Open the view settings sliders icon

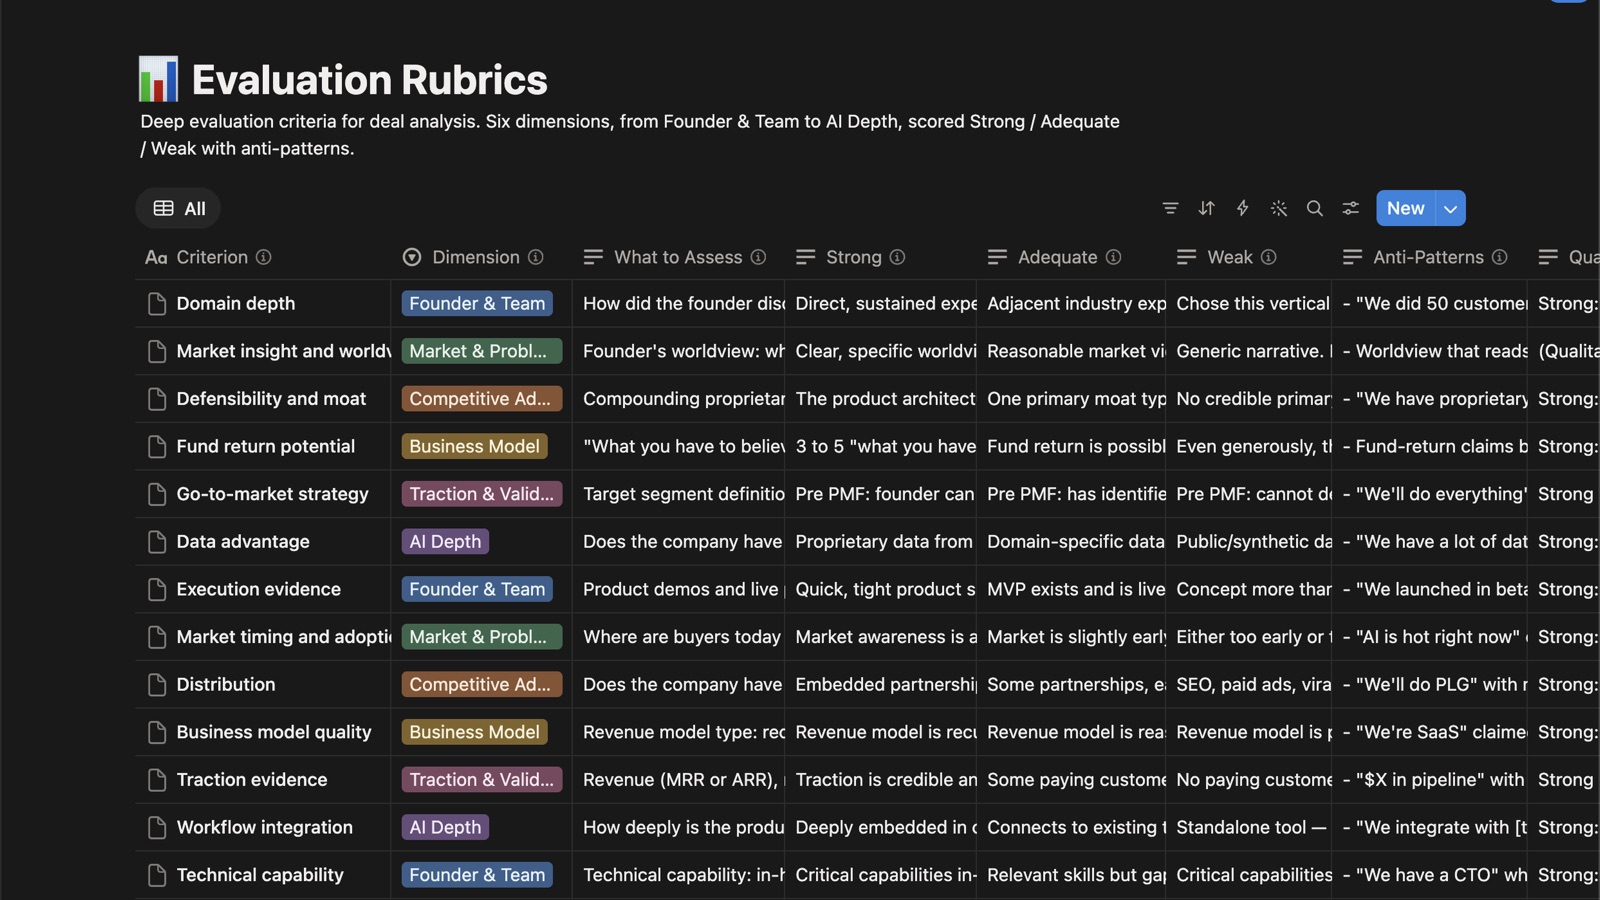[1350, 208]
